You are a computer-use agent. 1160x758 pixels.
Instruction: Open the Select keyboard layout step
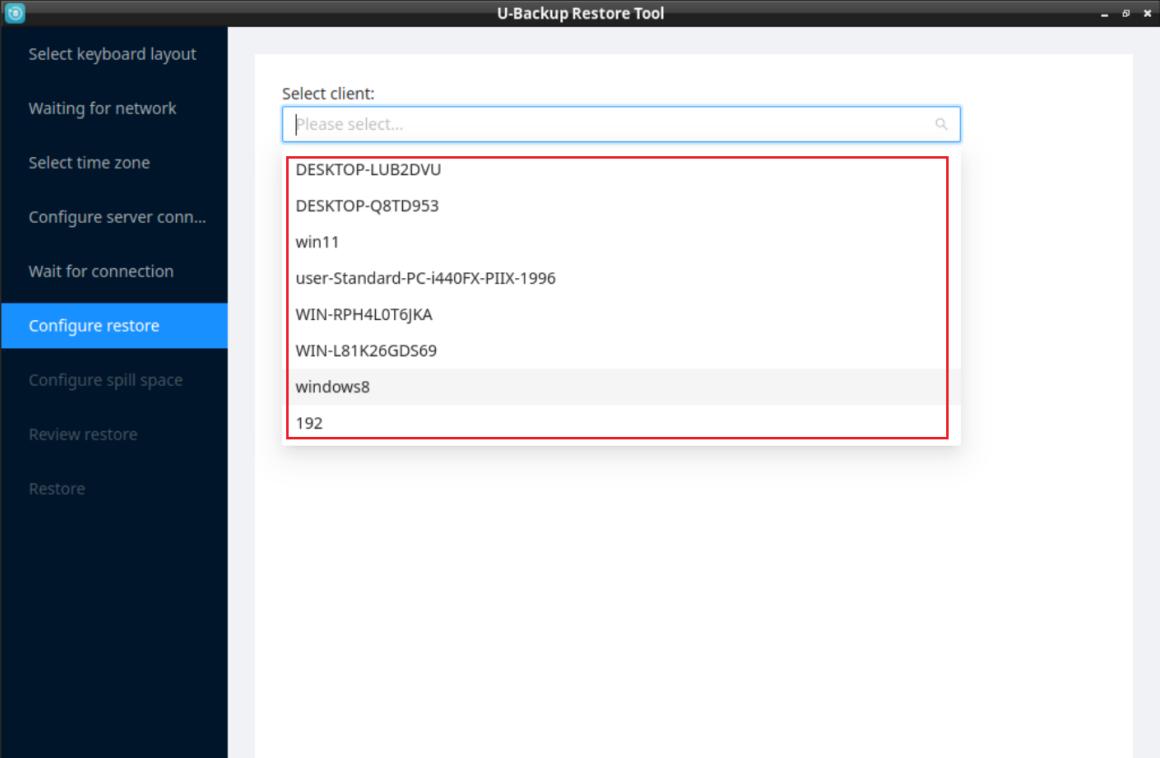pos(112,55)
